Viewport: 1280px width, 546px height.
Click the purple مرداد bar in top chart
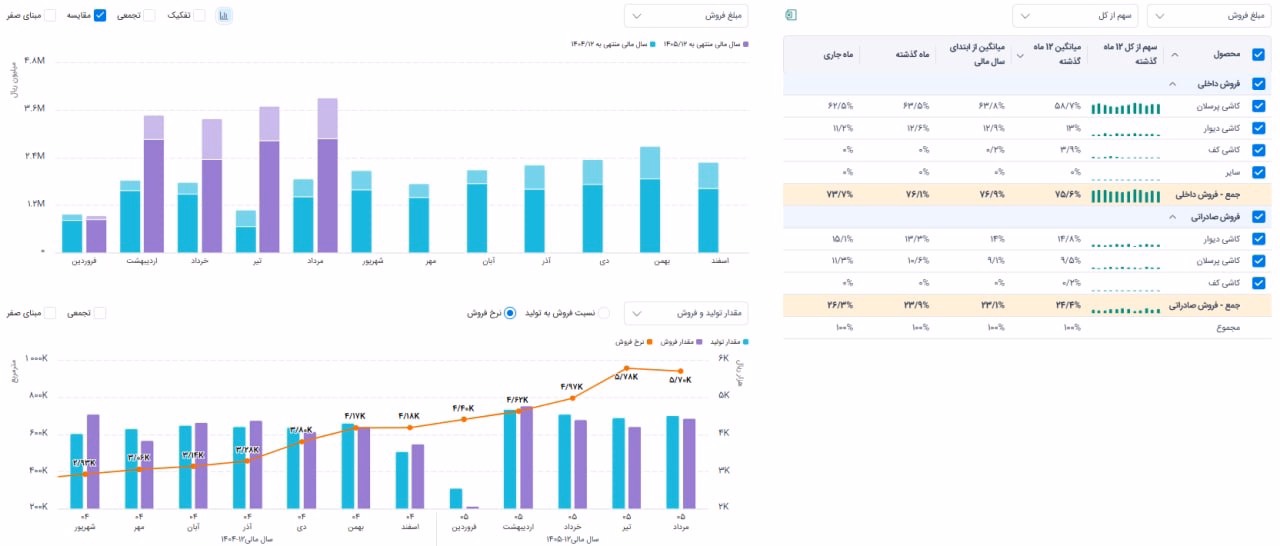click(x=328, y=195)
